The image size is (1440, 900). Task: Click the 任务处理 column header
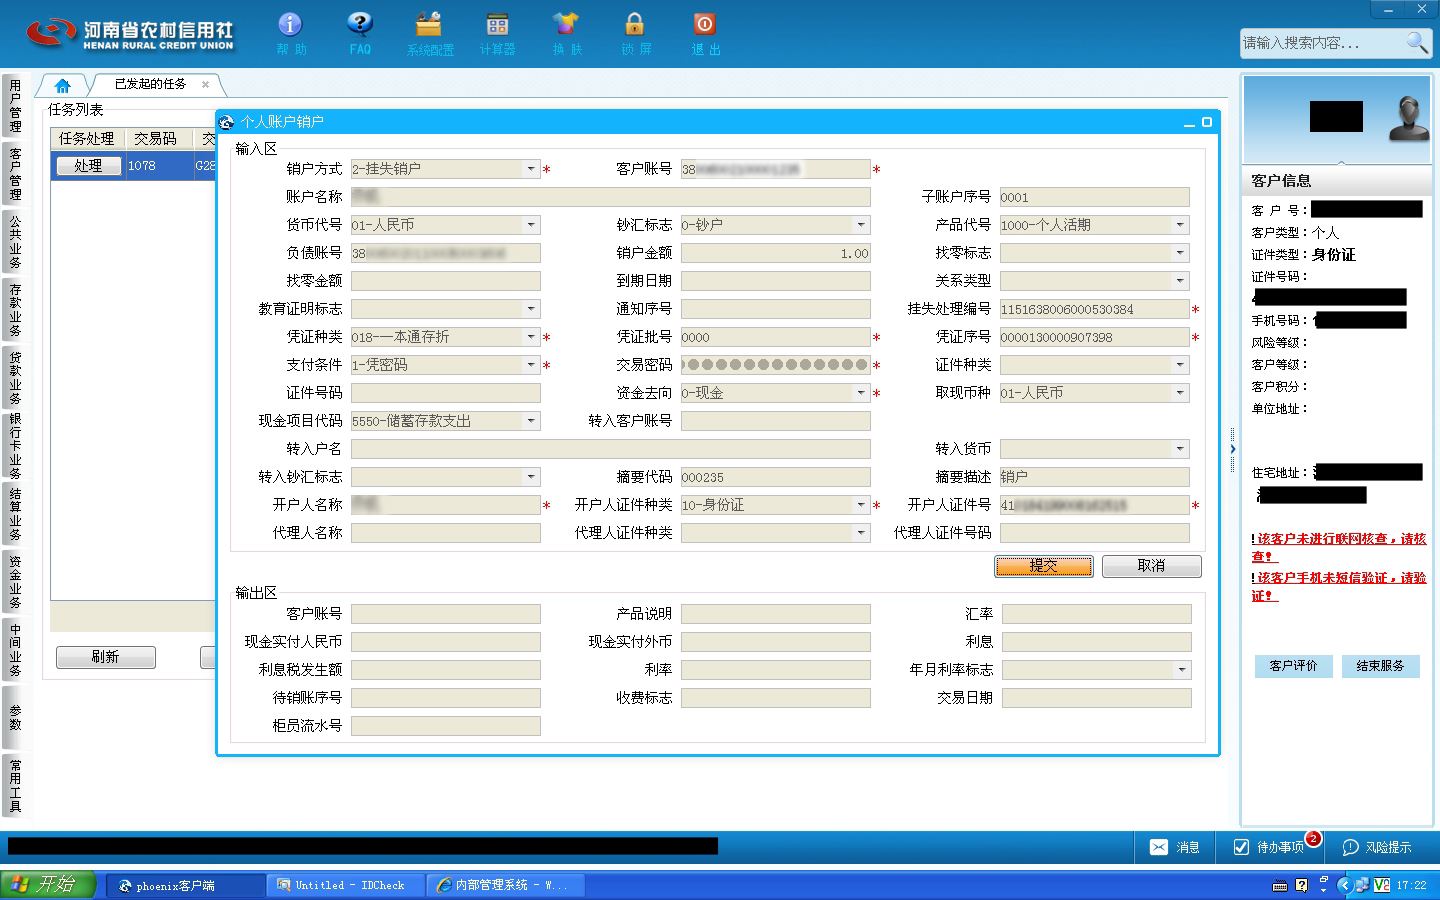click(87, 139)
